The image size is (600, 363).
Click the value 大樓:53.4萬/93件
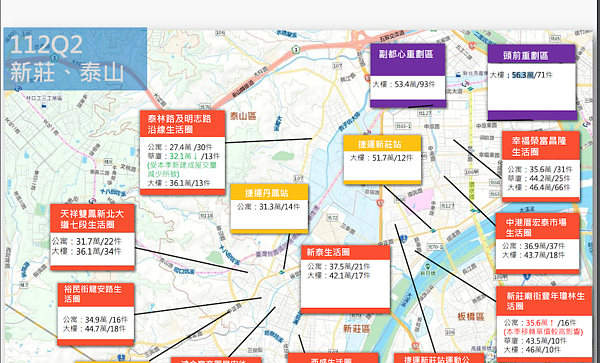tap(404, 84)
